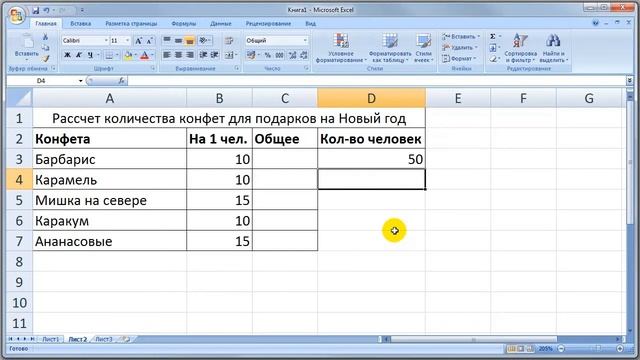Open the Лист1 sheet tab
Image resolution: width=640 pixels, height=360 pixels.
point(51,339)
